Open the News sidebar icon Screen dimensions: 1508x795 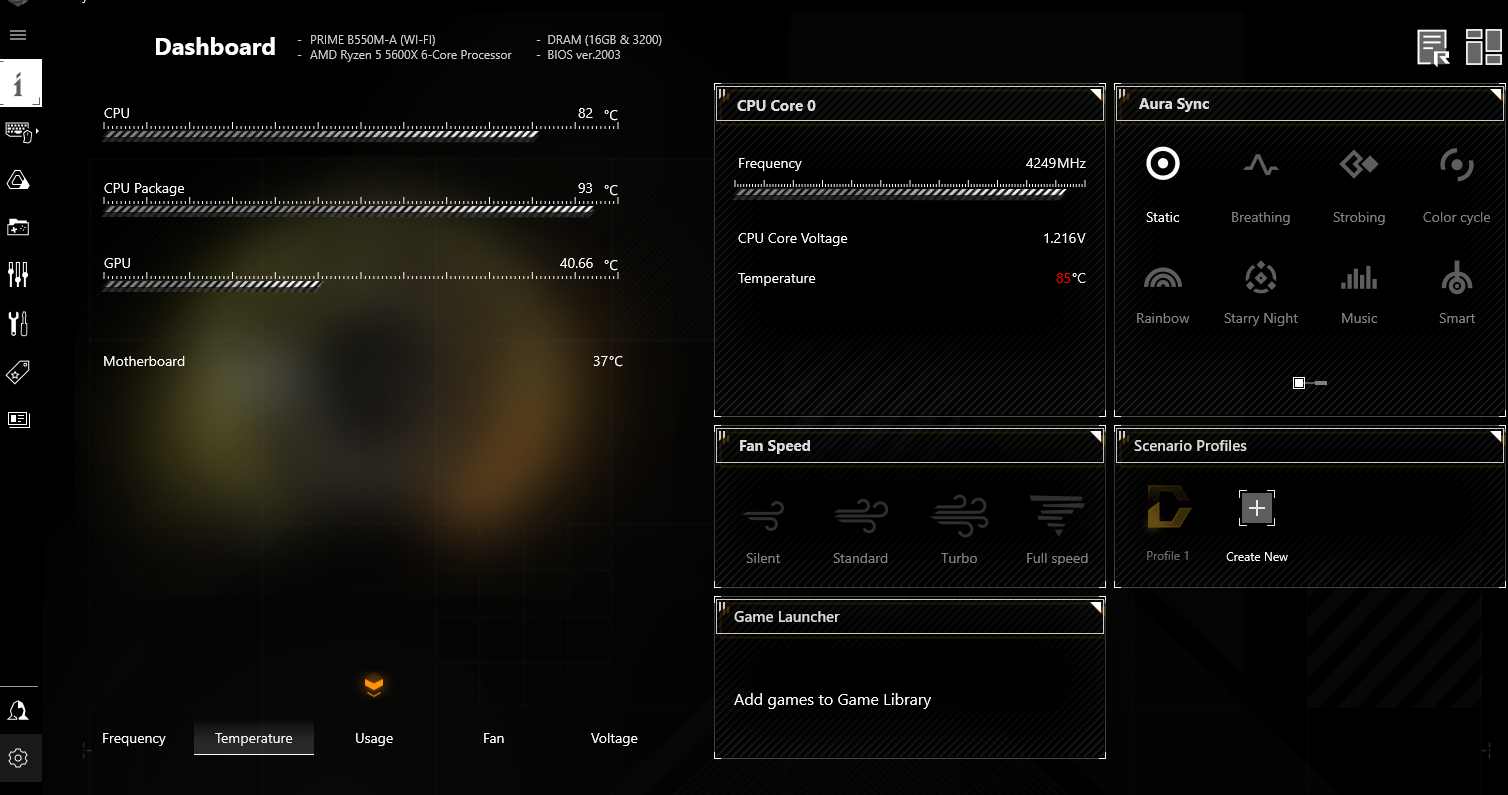tap(18, 419)
